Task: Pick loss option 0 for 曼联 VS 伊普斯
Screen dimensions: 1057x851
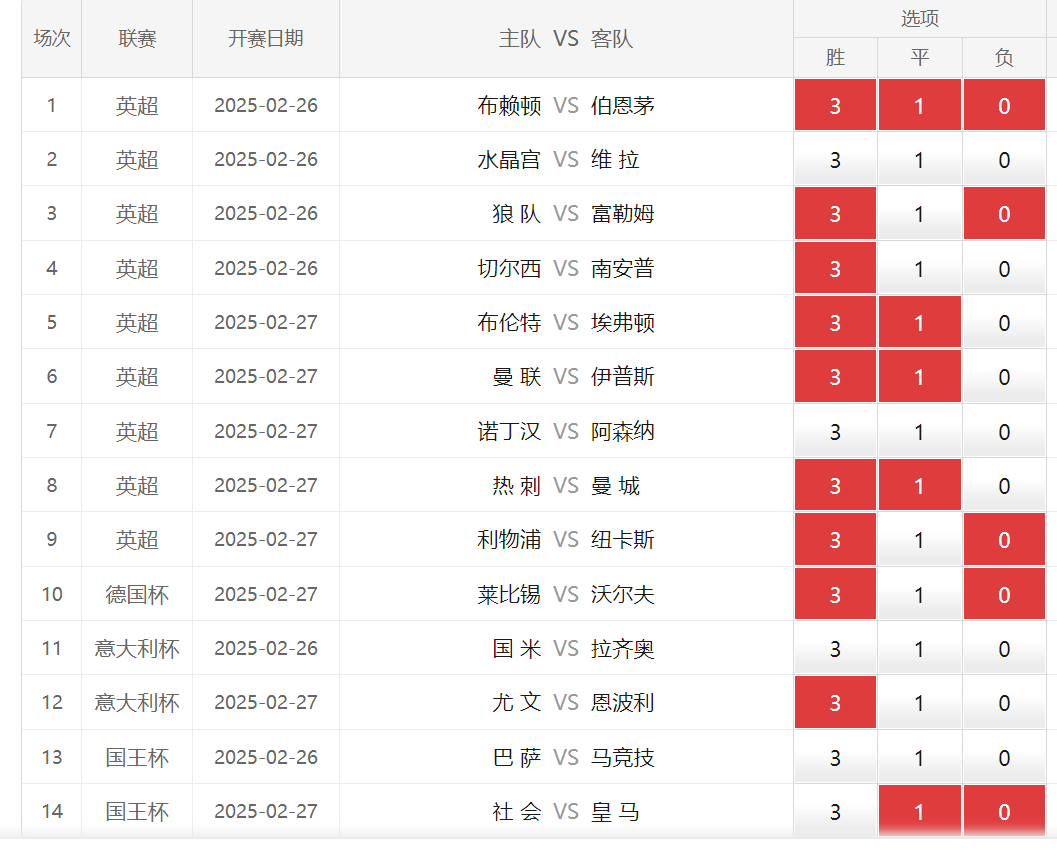Action: [1004, 376]
